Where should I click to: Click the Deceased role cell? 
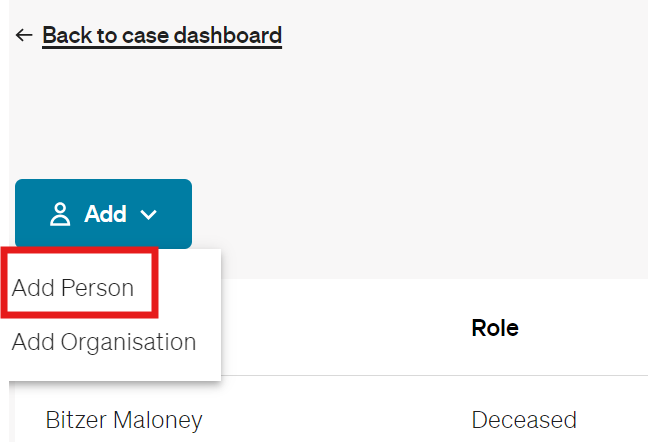(x=524, y=420)
